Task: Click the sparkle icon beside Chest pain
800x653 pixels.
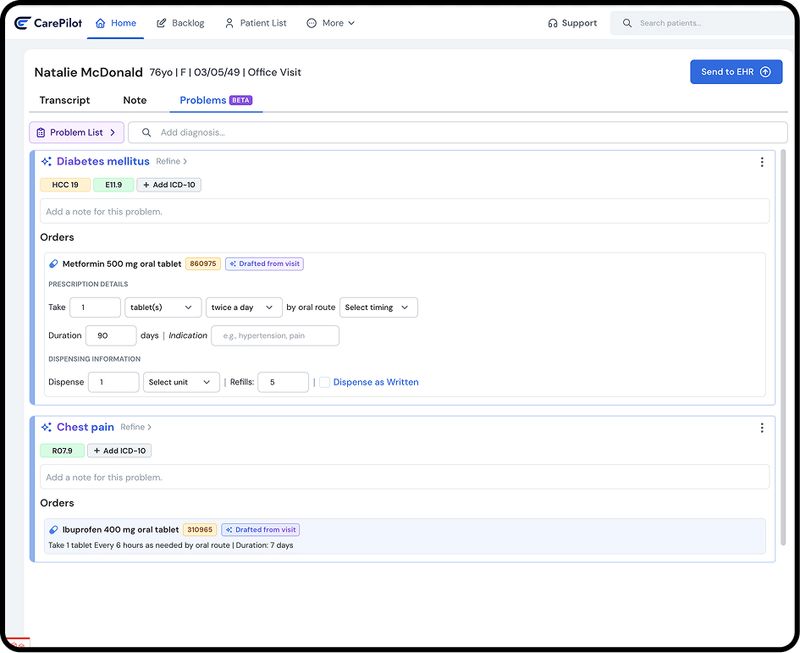Action: point(44,427)
